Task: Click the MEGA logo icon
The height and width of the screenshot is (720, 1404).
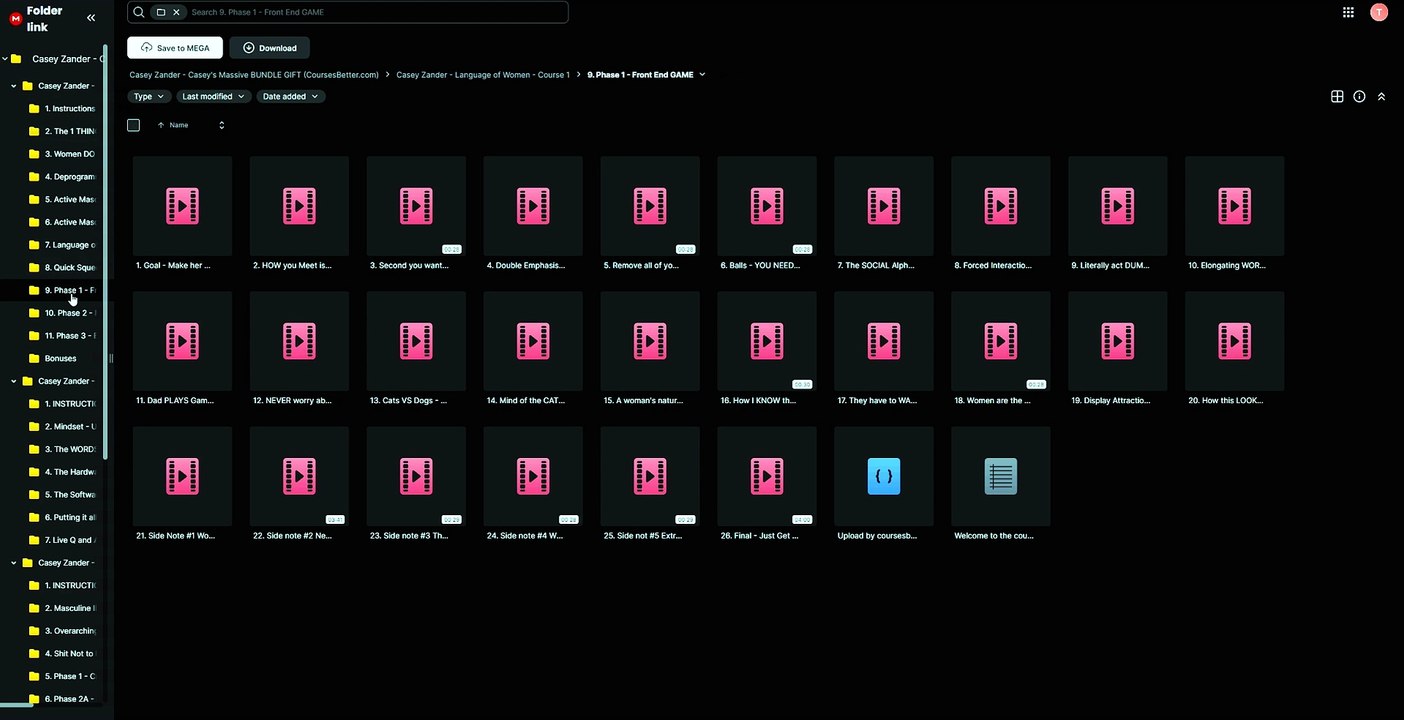Action: click(15, 18)
